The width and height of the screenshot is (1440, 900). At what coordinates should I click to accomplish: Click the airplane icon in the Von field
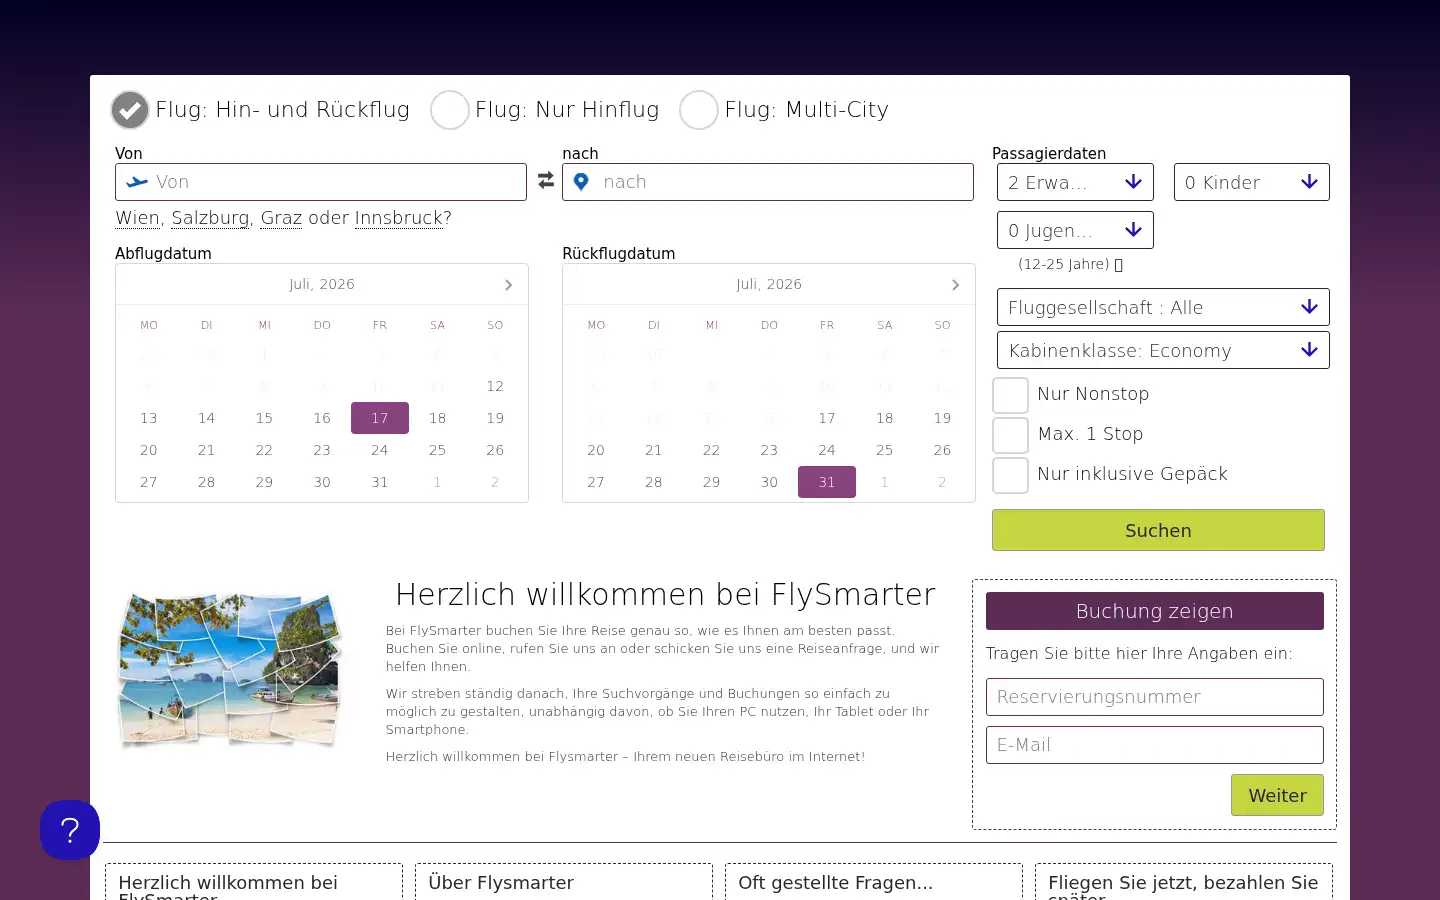pos(137,182)
